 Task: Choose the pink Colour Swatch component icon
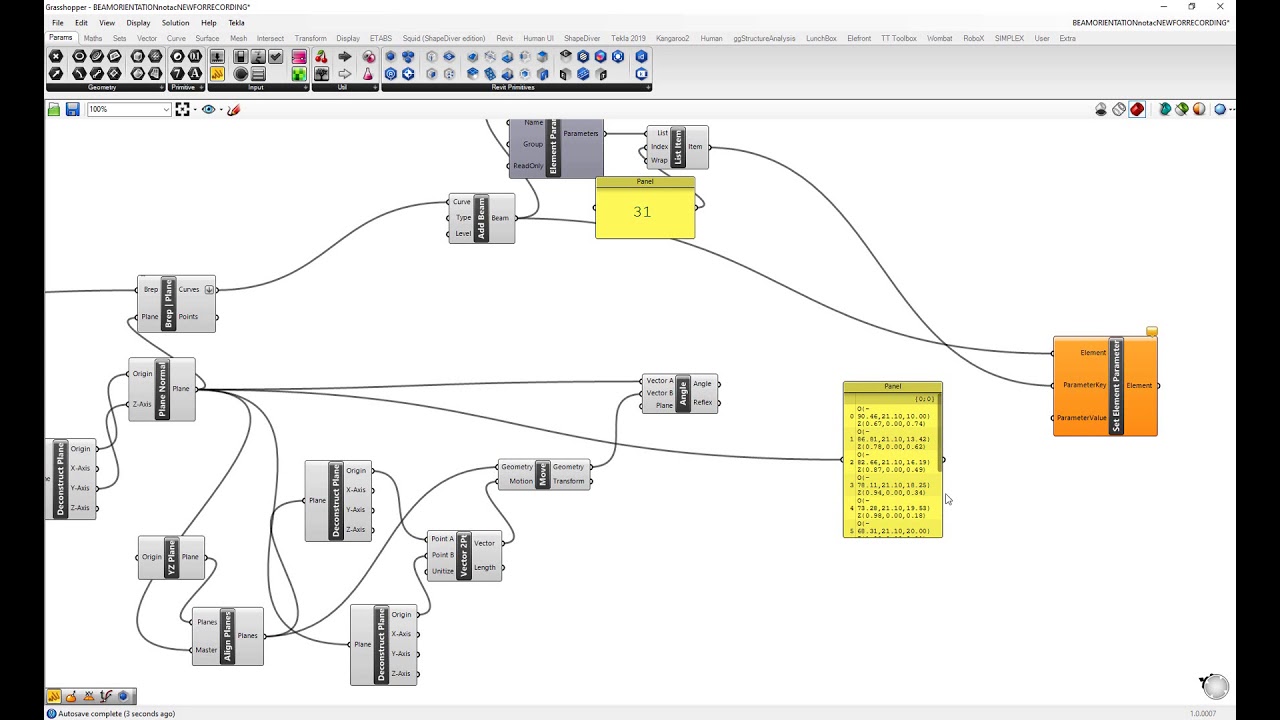point(299,57)
